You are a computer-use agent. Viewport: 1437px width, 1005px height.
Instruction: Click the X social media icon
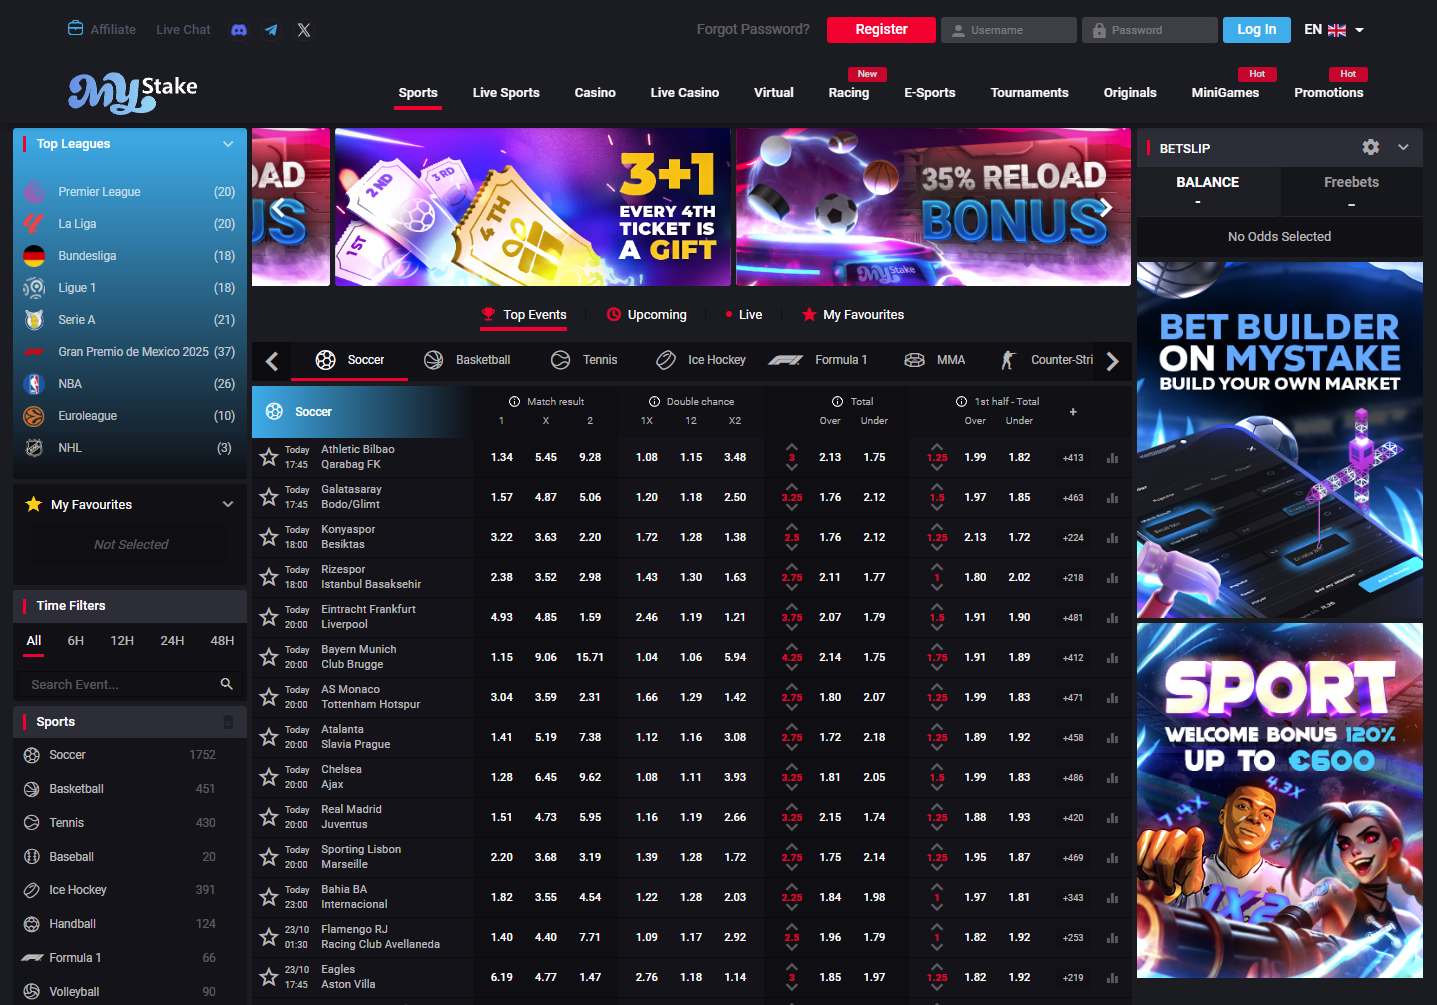click(x=304, y=30)
